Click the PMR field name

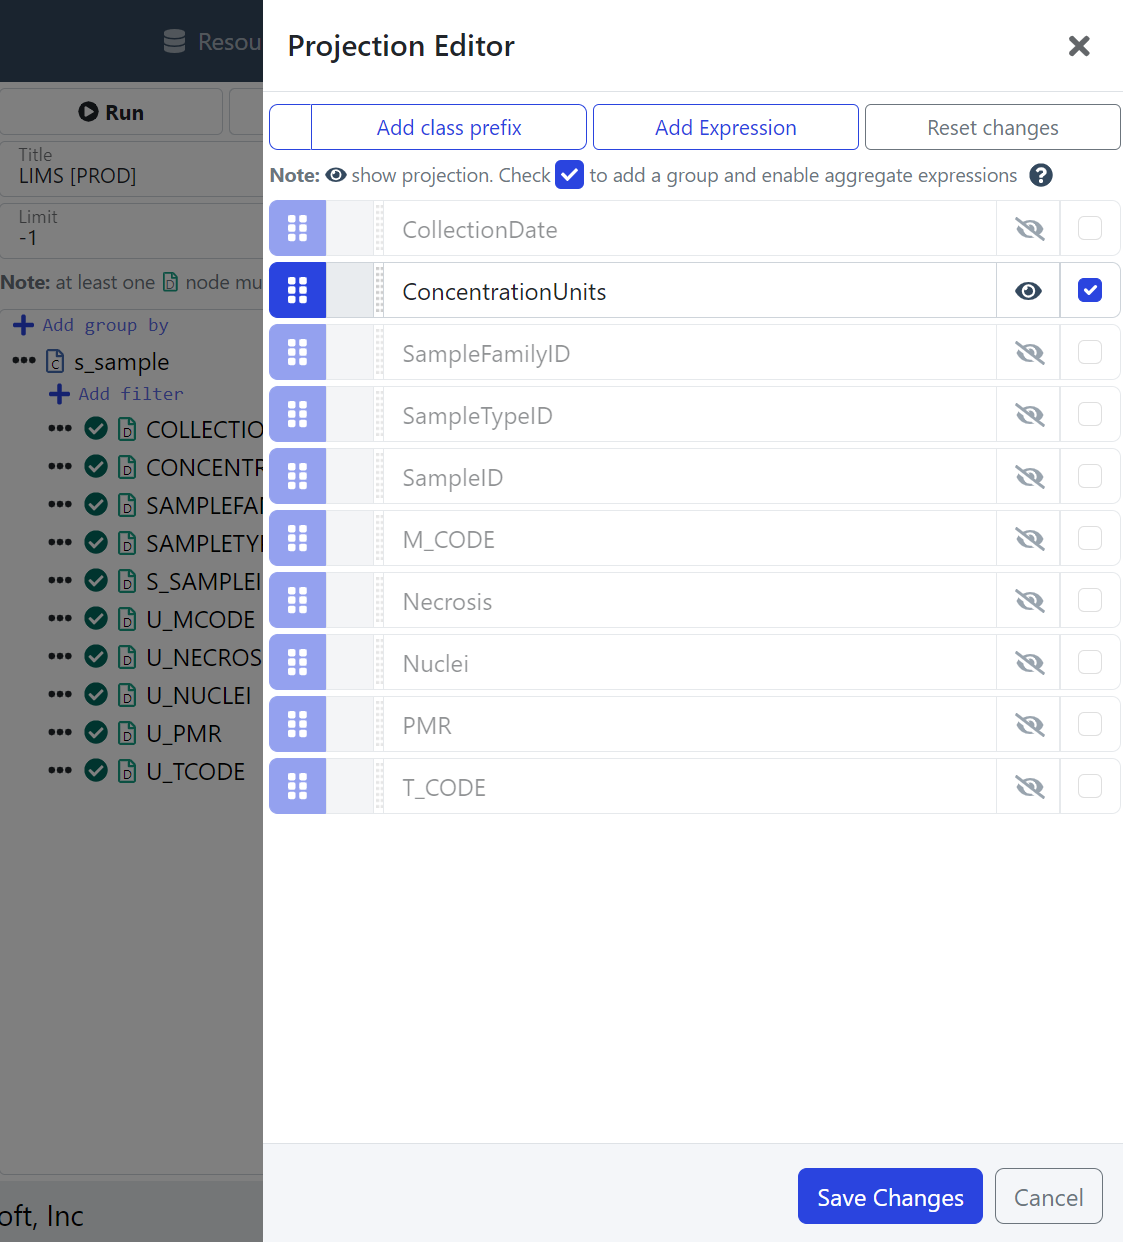tap(427, 726)
